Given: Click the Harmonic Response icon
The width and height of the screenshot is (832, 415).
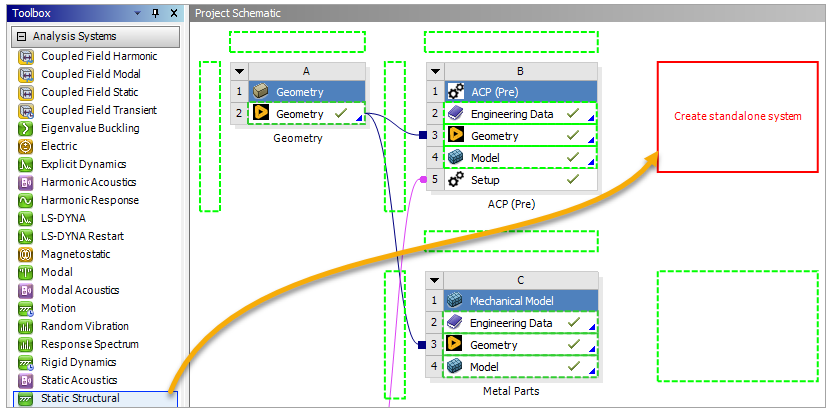Looking at the screenshot, I should [x=25, y=201].
